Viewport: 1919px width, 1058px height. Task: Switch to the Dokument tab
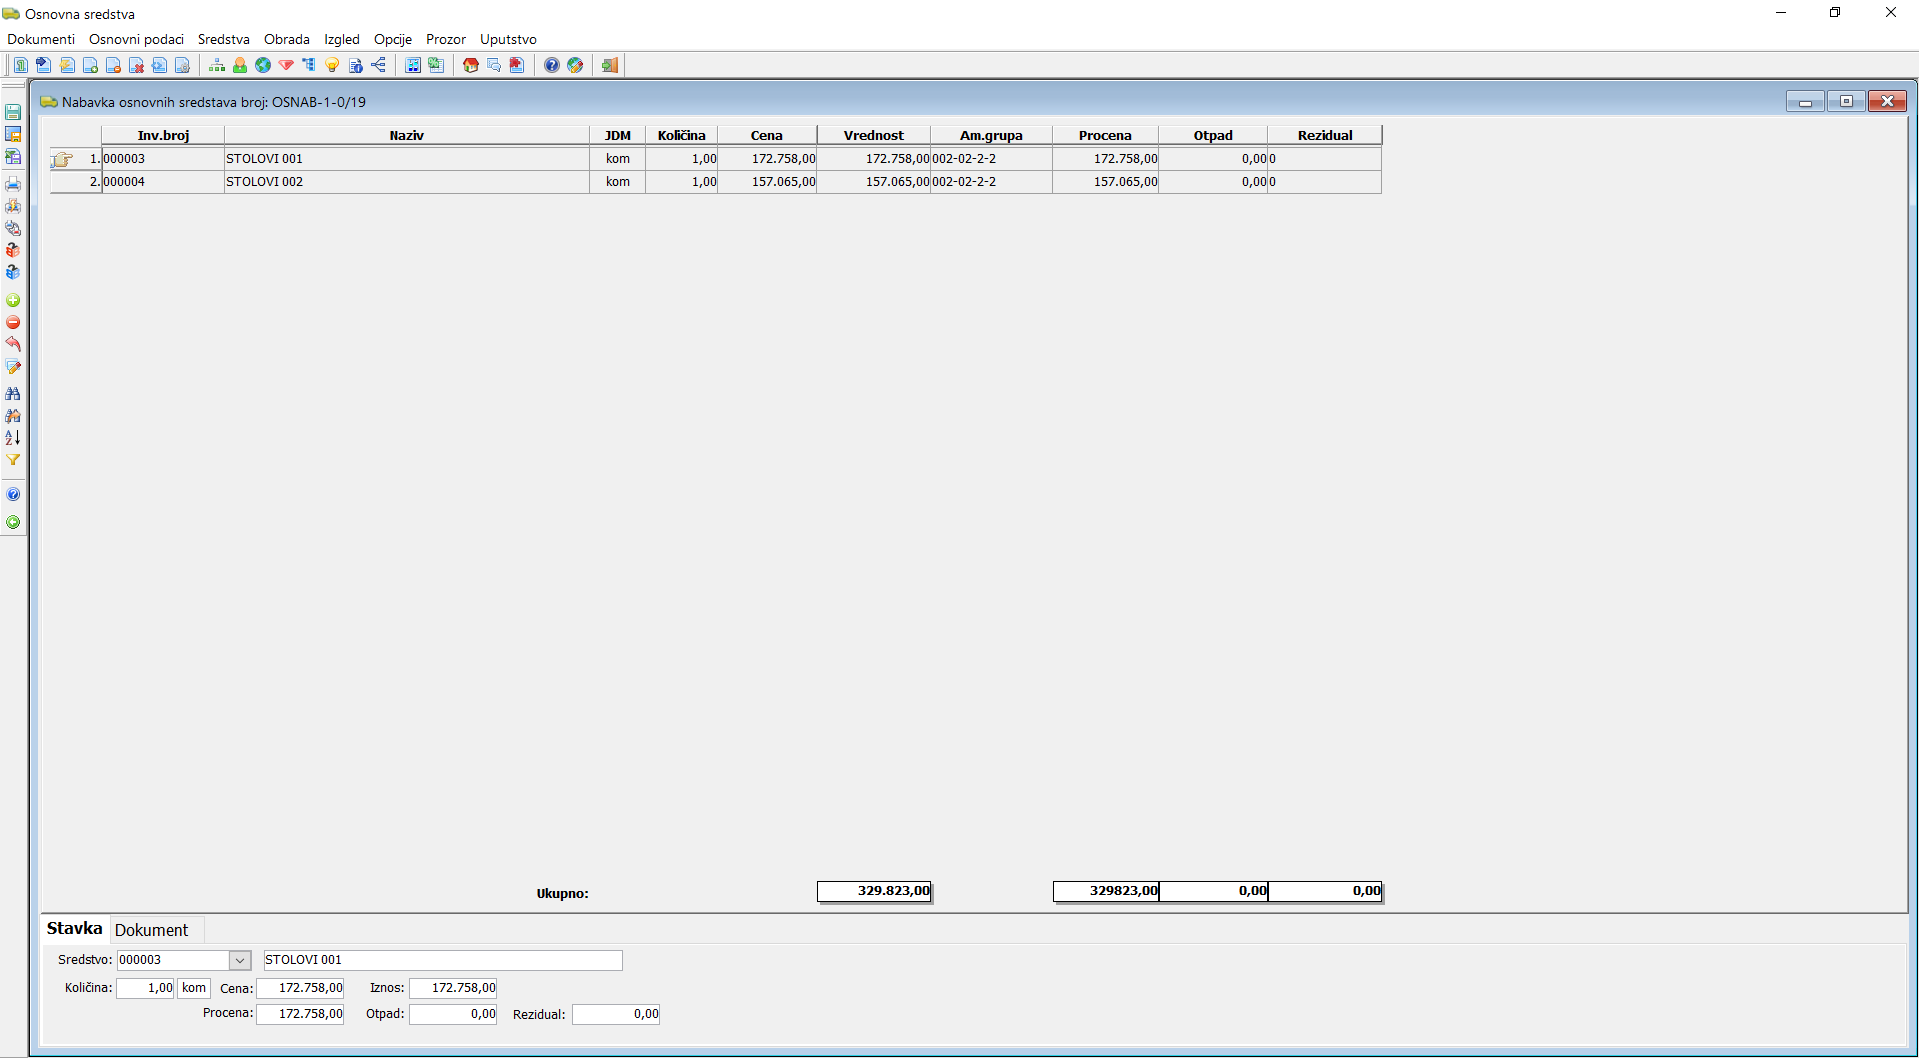(x=151, y=930)
